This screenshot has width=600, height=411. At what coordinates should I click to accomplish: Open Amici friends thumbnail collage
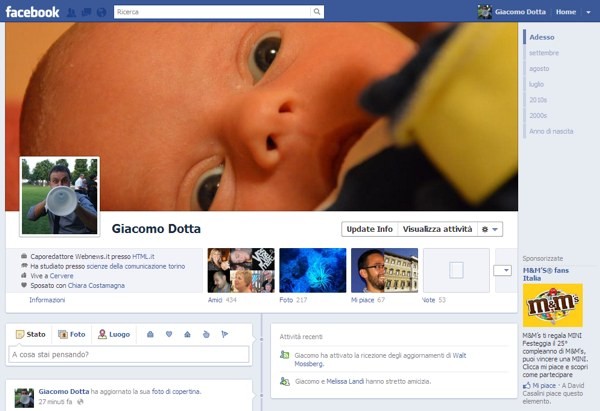pyautogui.click(x=241, y=270)
